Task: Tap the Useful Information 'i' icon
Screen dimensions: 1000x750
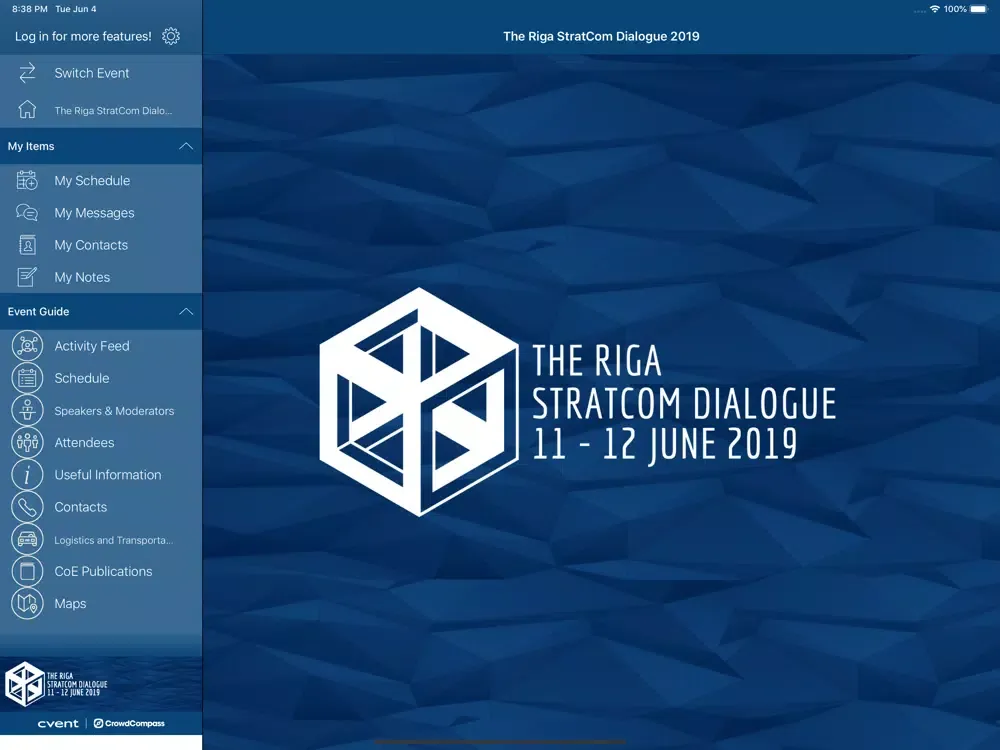Action: coord(27,474)
